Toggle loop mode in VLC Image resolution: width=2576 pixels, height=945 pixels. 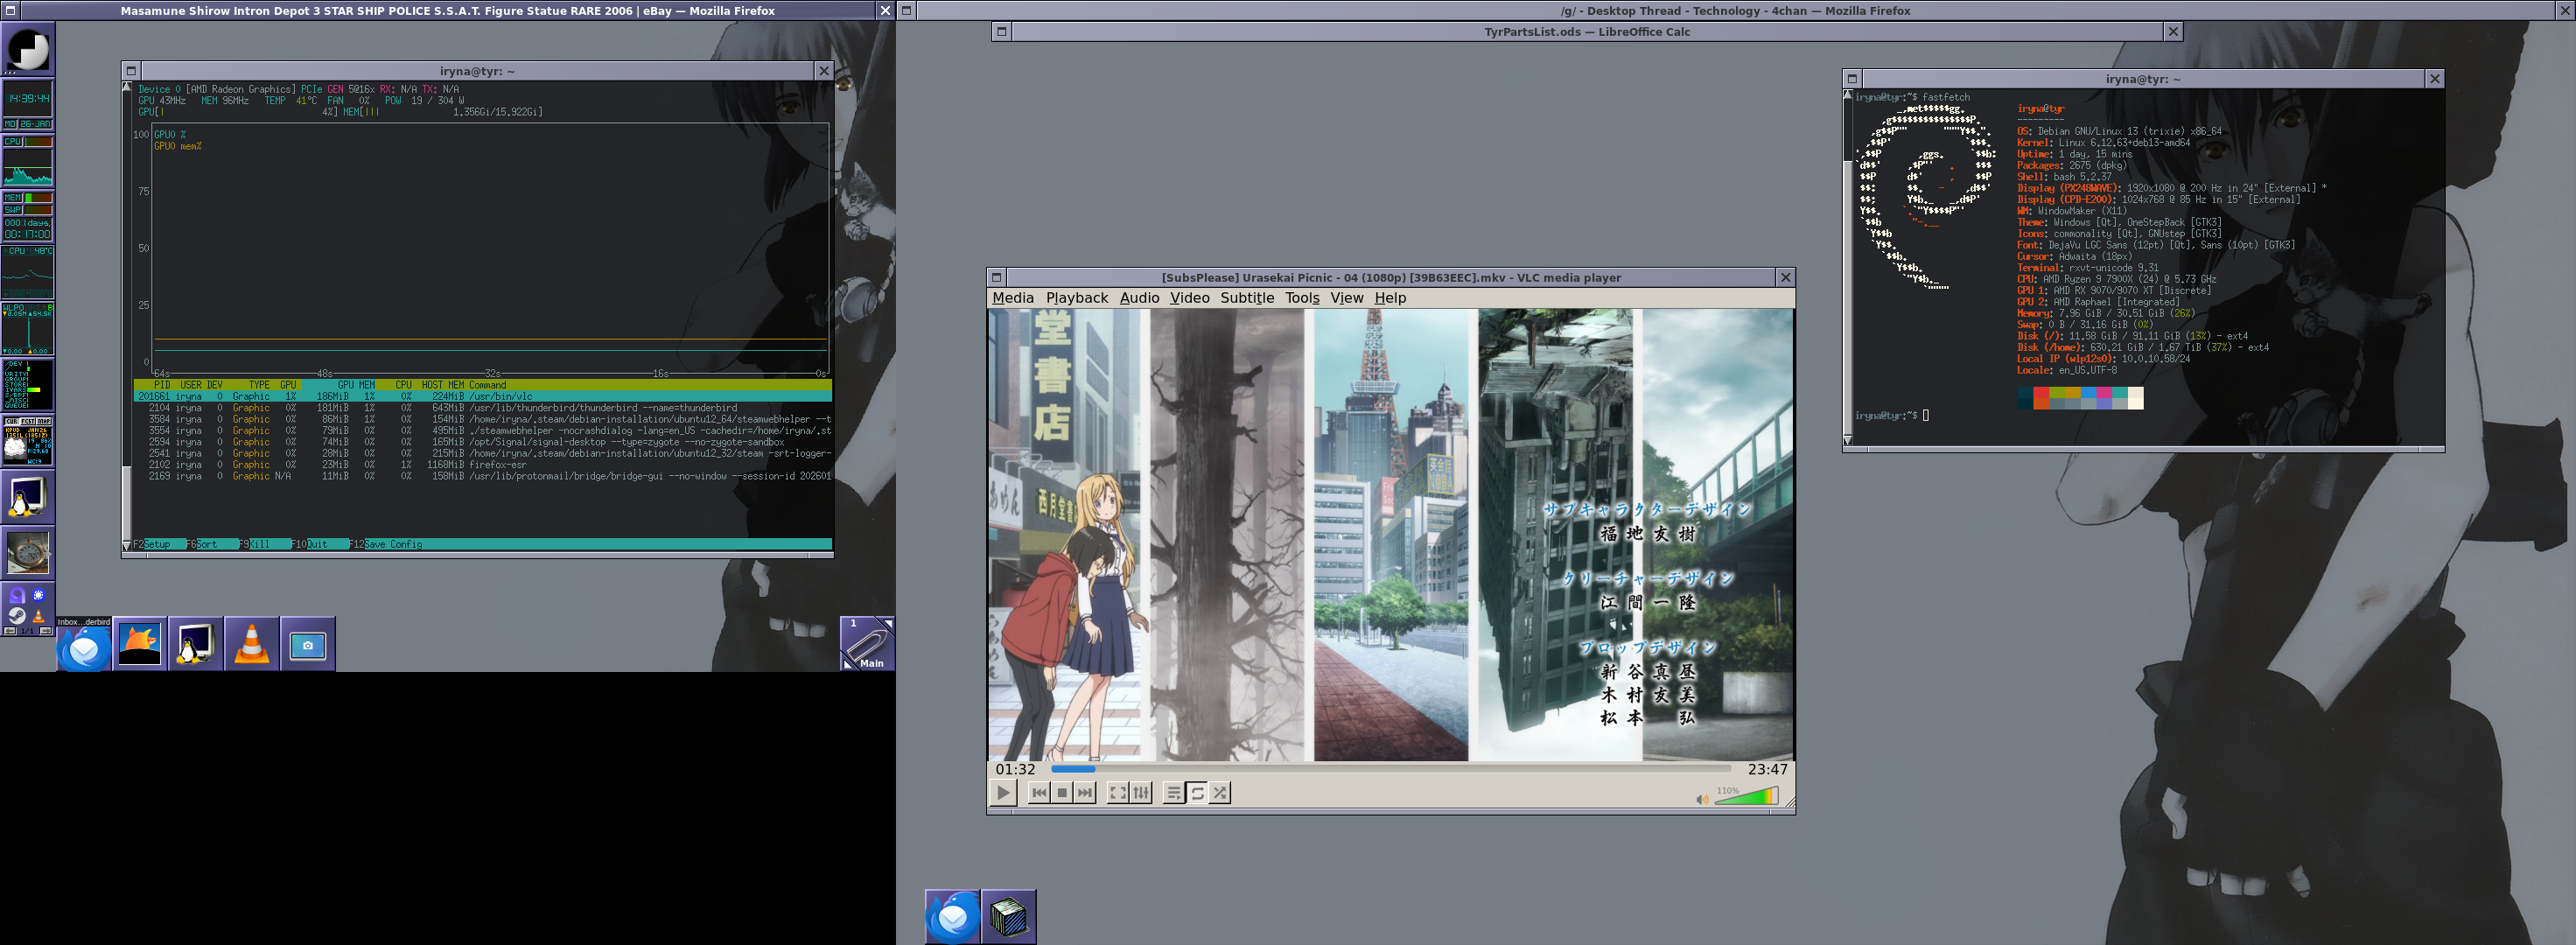tap(1197, 793)
